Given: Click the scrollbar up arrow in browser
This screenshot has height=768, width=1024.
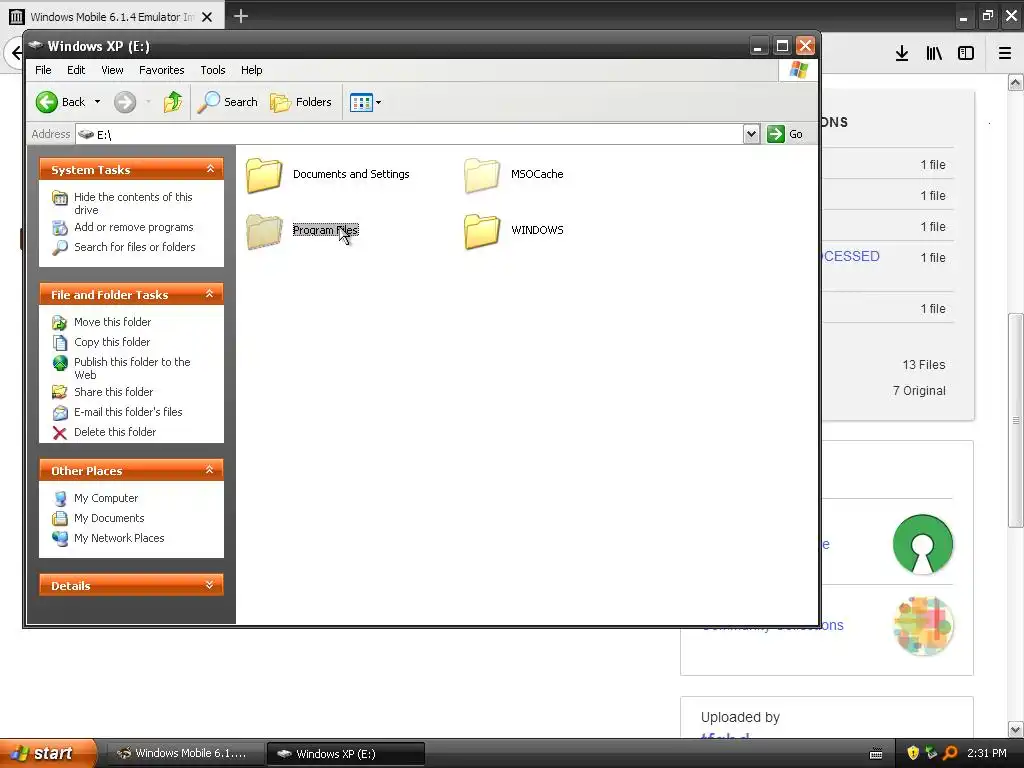Looking at the screenshot, I should 1016,82.
